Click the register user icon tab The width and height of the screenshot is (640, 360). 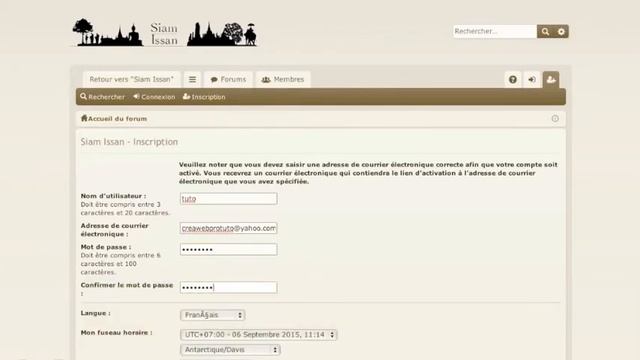tap(551, 79)
